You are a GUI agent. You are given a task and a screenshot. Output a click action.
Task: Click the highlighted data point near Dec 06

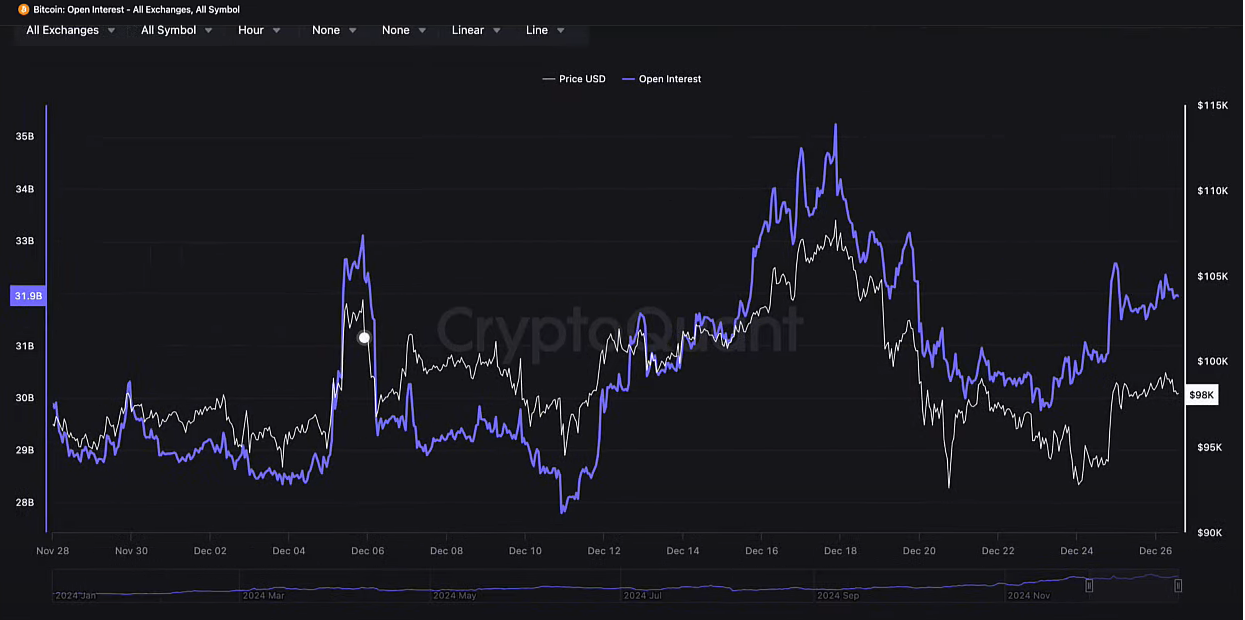[x=364, y=338]
